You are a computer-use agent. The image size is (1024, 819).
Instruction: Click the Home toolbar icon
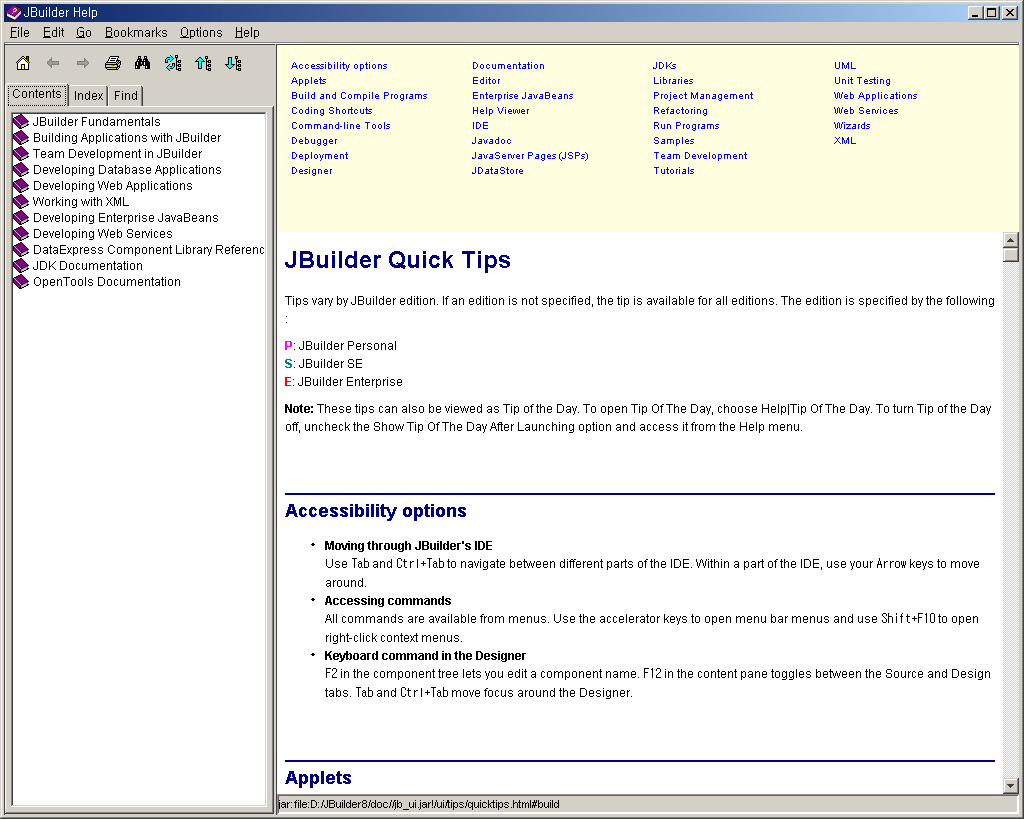[23, 63]
